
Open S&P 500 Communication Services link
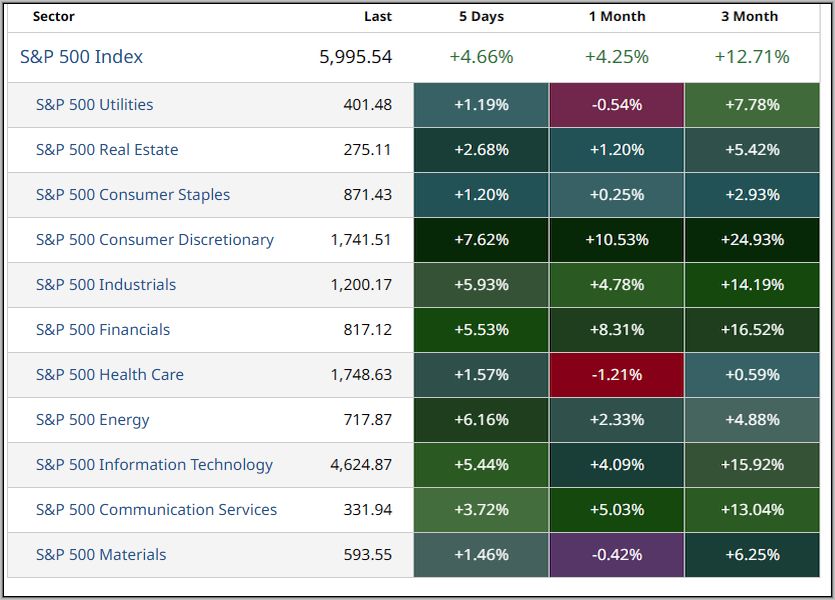[x=156, y=510]
